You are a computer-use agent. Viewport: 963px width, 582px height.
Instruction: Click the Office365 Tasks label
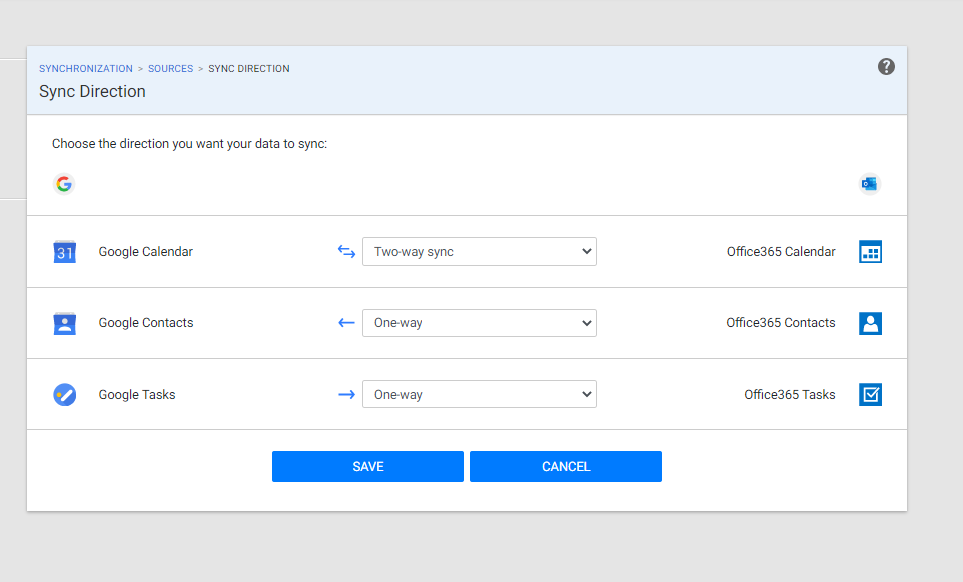tap(790, 394)
